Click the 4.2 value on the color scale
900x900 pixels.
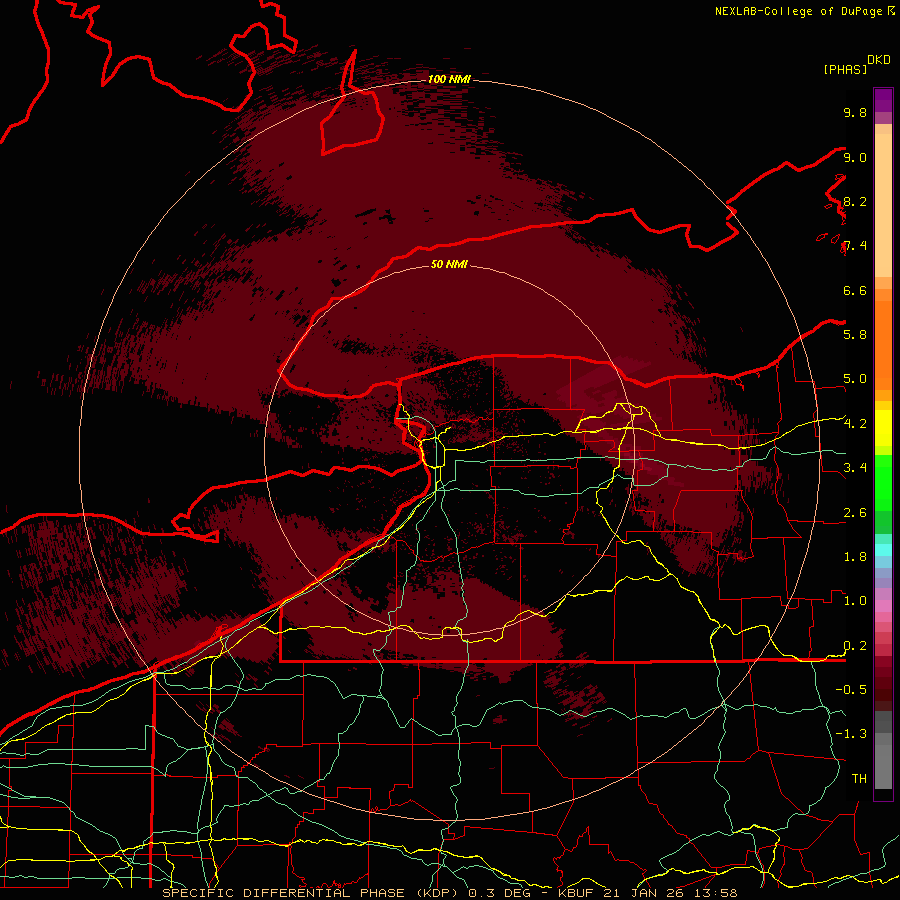855,424
